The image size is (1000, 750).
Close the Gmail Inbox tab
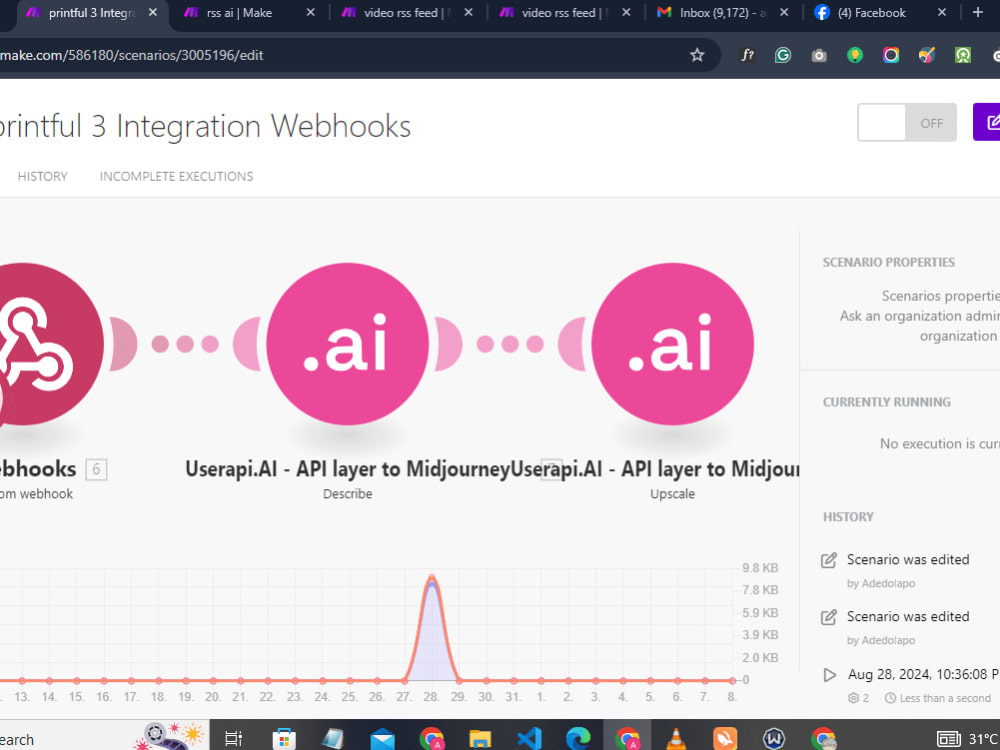coord(784,12)
